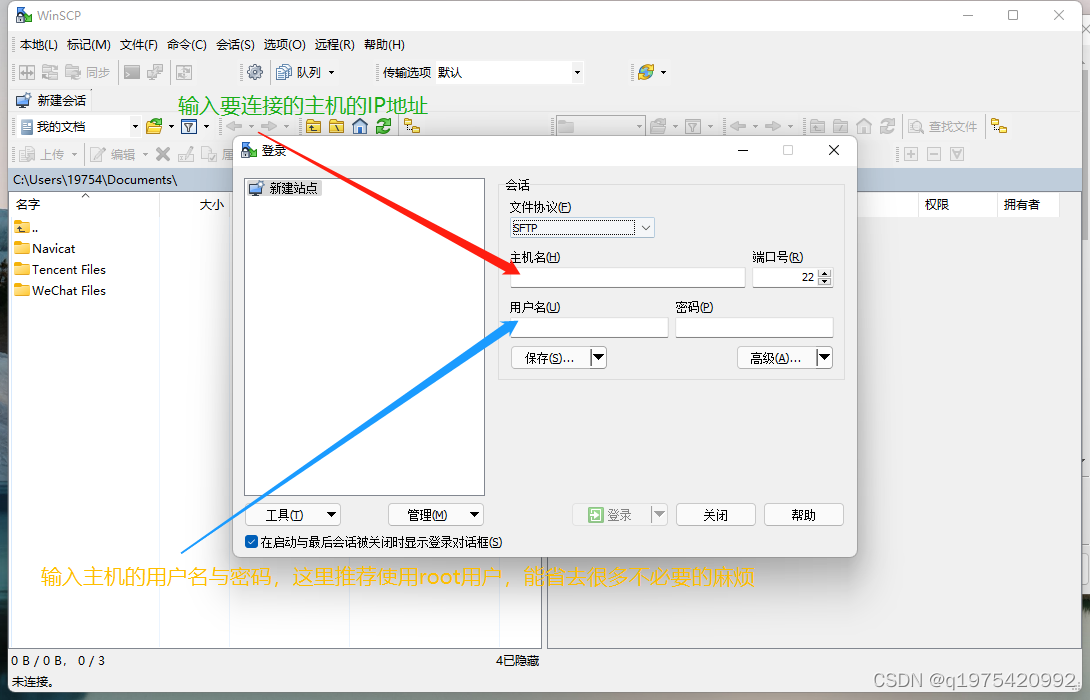Open the 工具 tools dropdown button
This screenshot has height=700, width=1090.
click(x=293, y=515)
